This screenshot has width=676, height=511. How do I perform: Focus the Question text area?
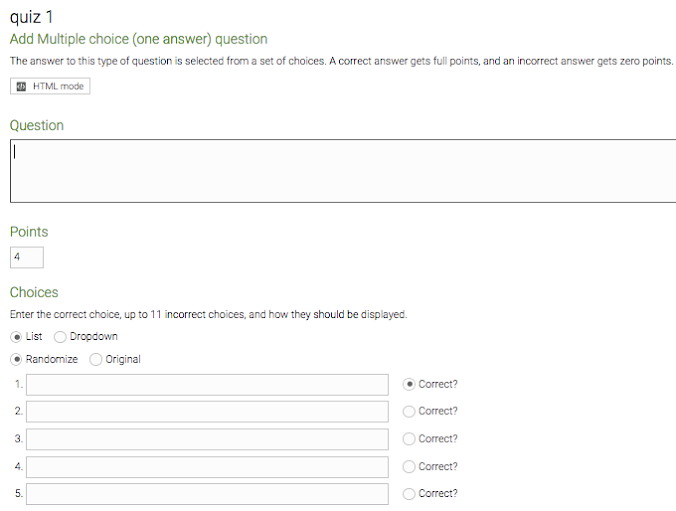point(342,171)
